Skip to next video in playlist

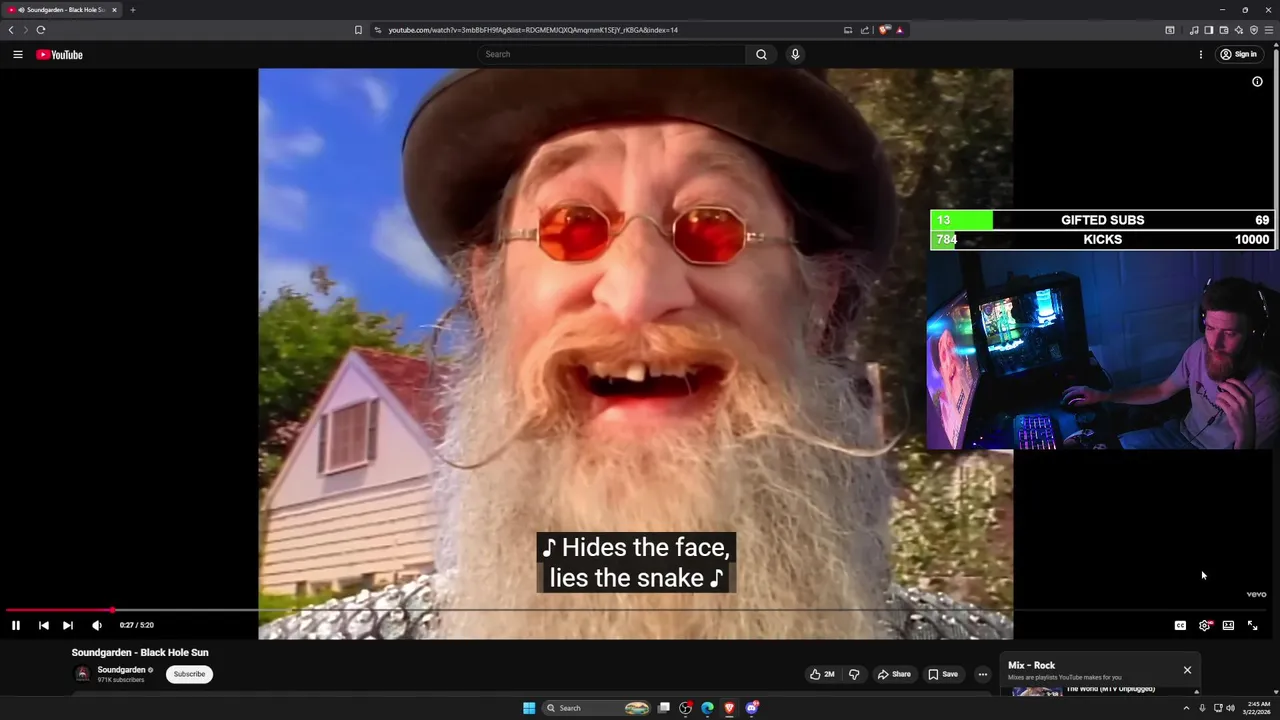[68, 625]
